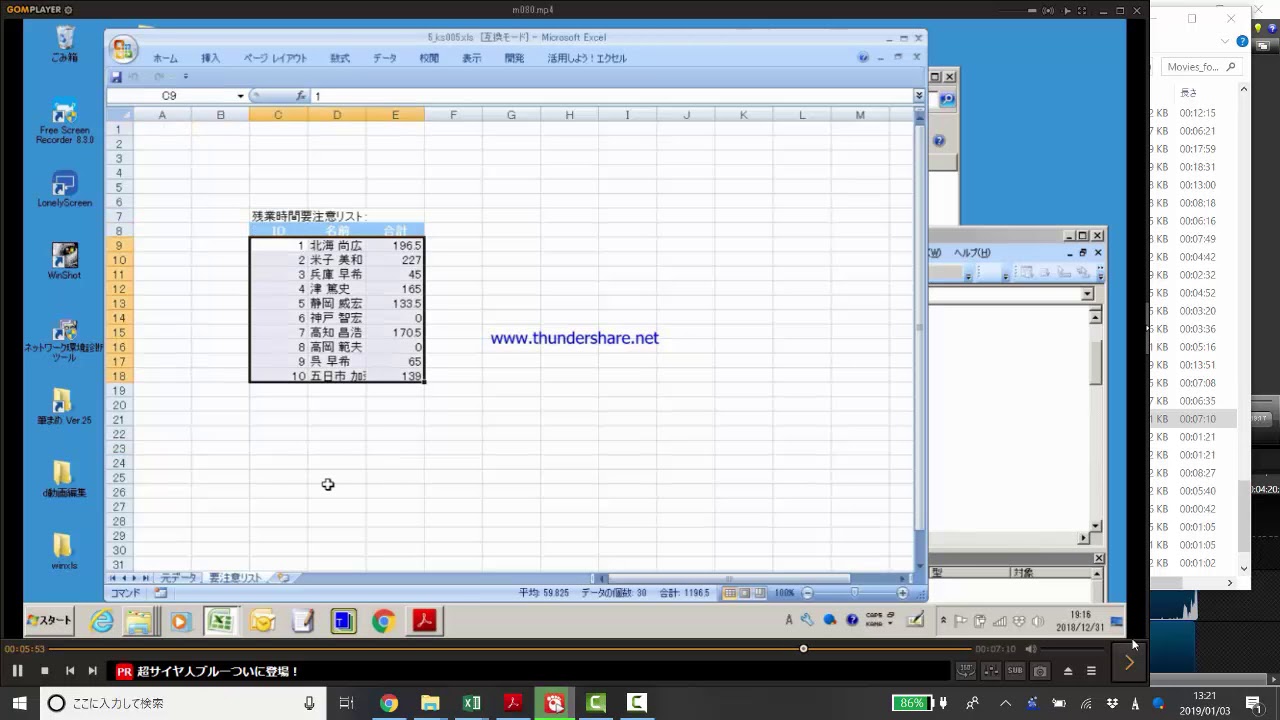
Task: Click the Excel icon in recorded taskbar
Action: [x=220, y=621]
